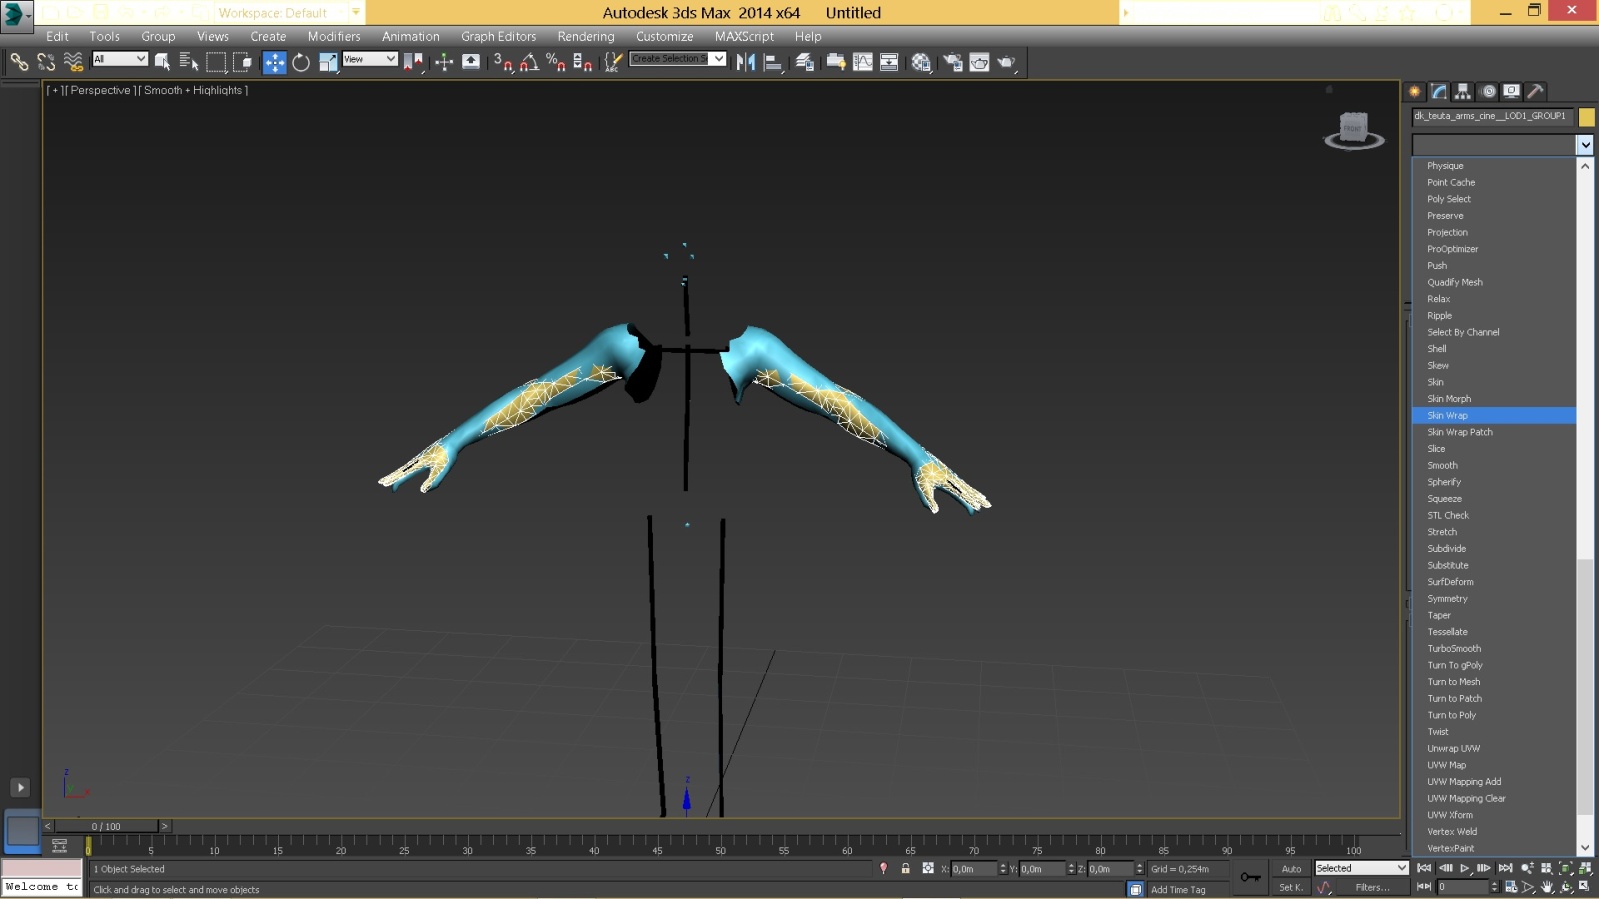Image resolution: width=1599 pixels, height=899 pixels.
Task: Select TurboSmooth from modifier list
Action: click(1494, 648)
